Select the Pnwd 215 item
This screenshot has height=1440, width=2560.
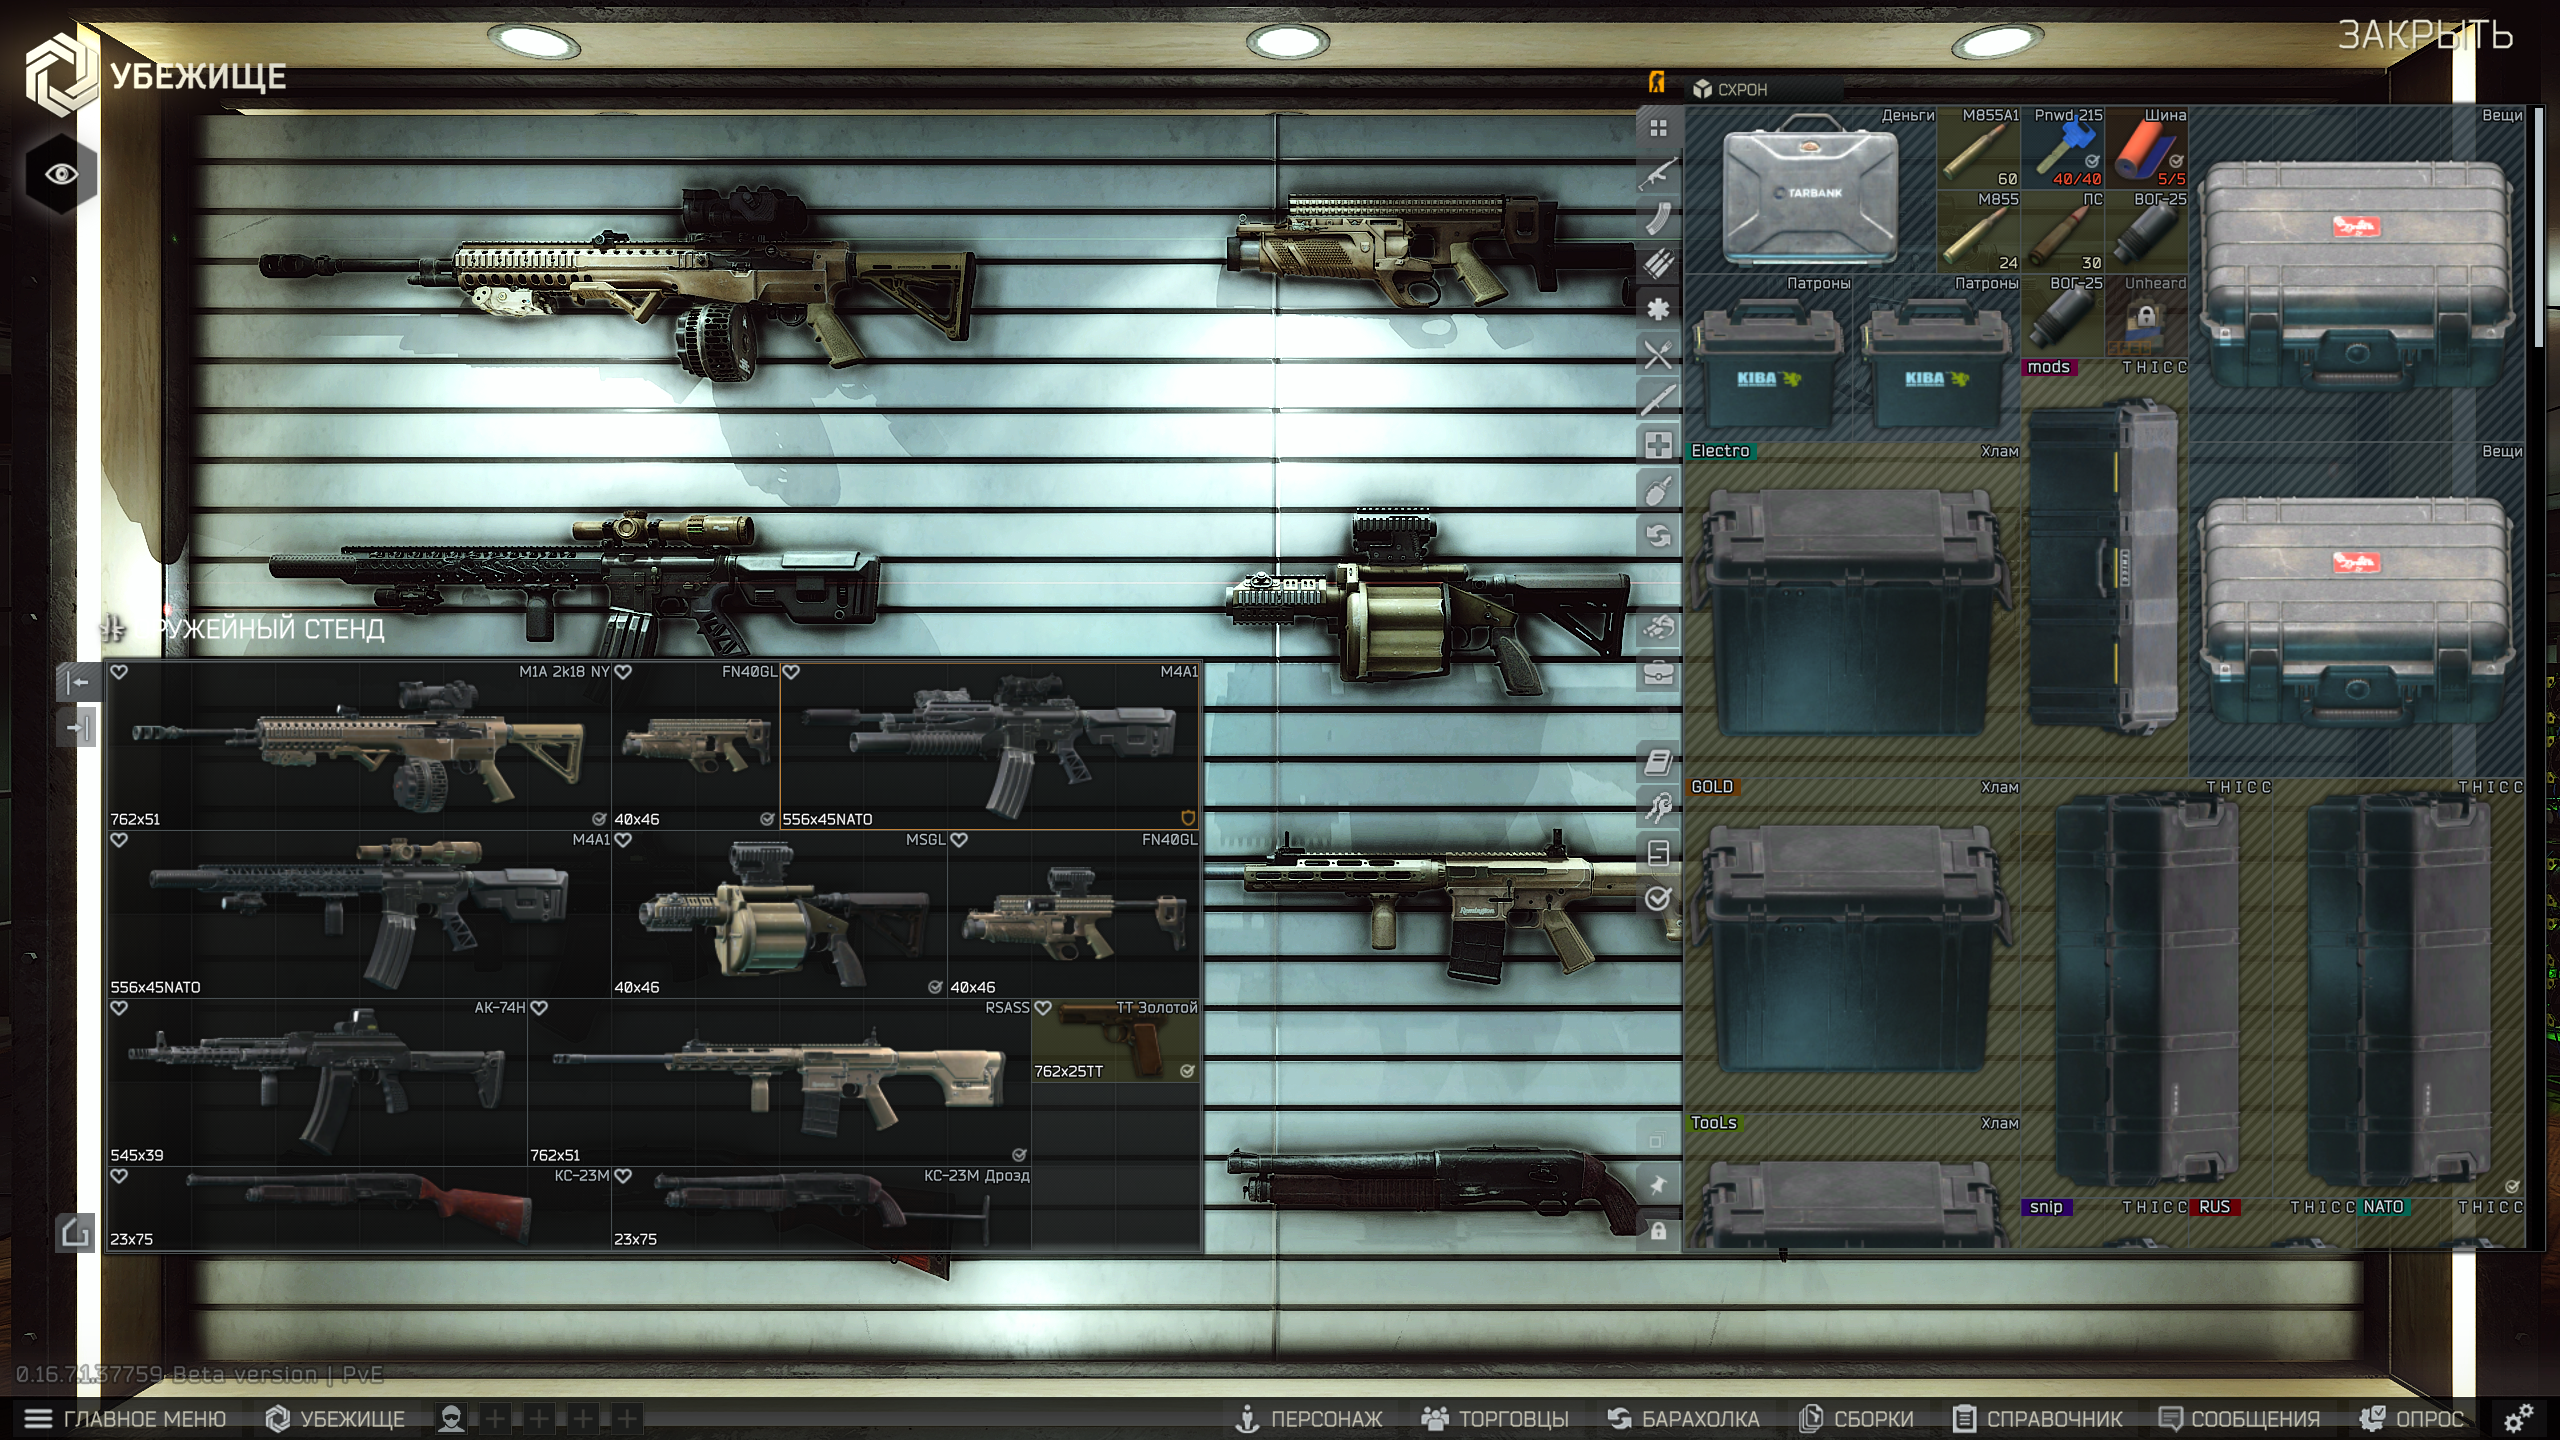(x=2063, y=148)
